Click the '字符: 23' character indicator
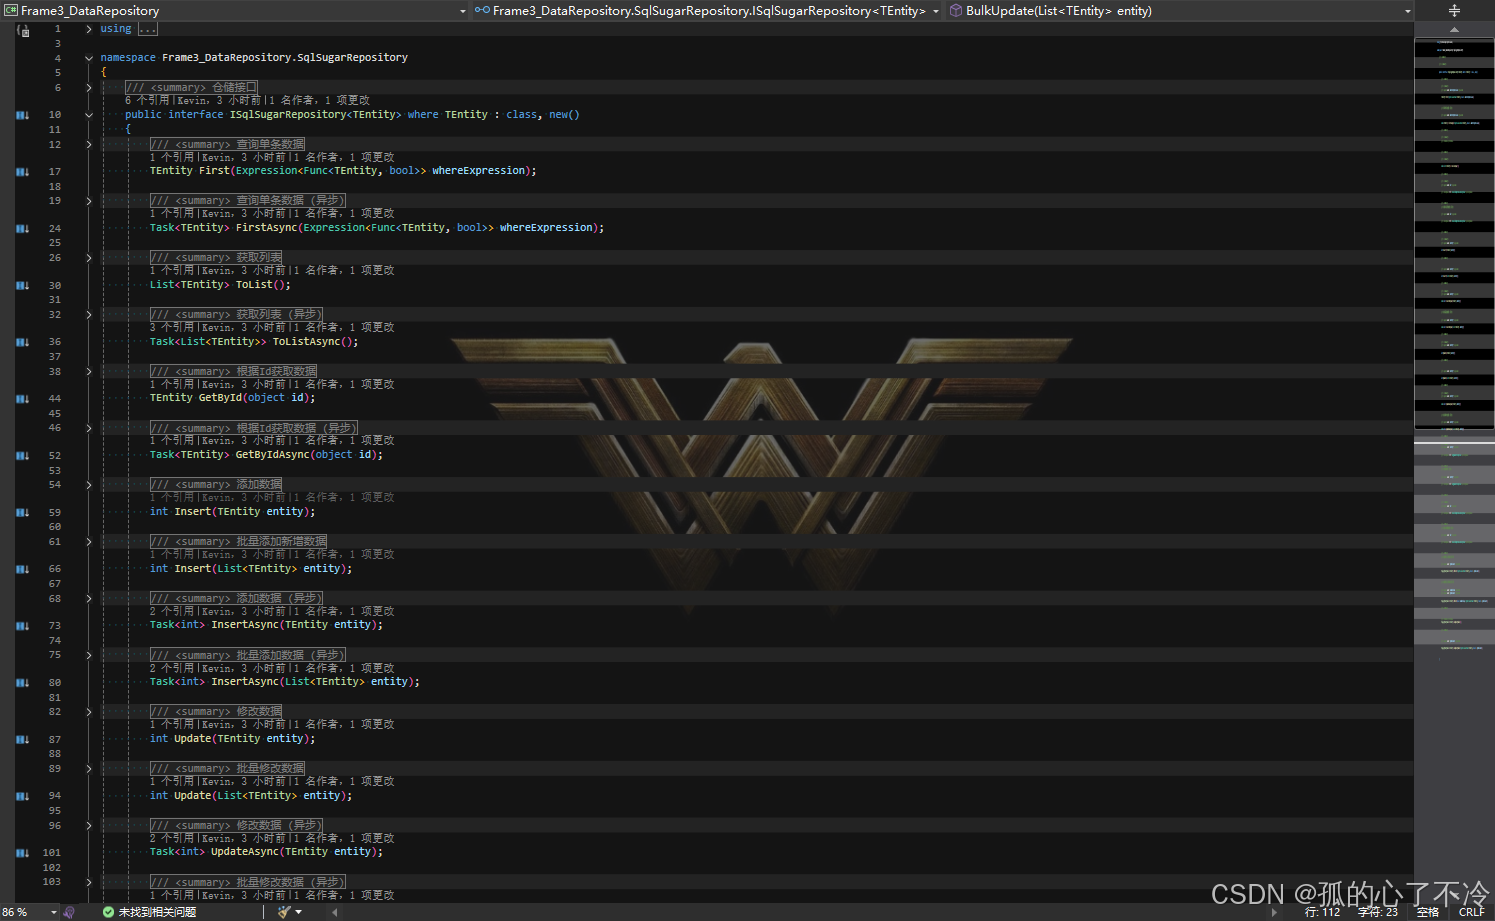 click(1378, 912)
